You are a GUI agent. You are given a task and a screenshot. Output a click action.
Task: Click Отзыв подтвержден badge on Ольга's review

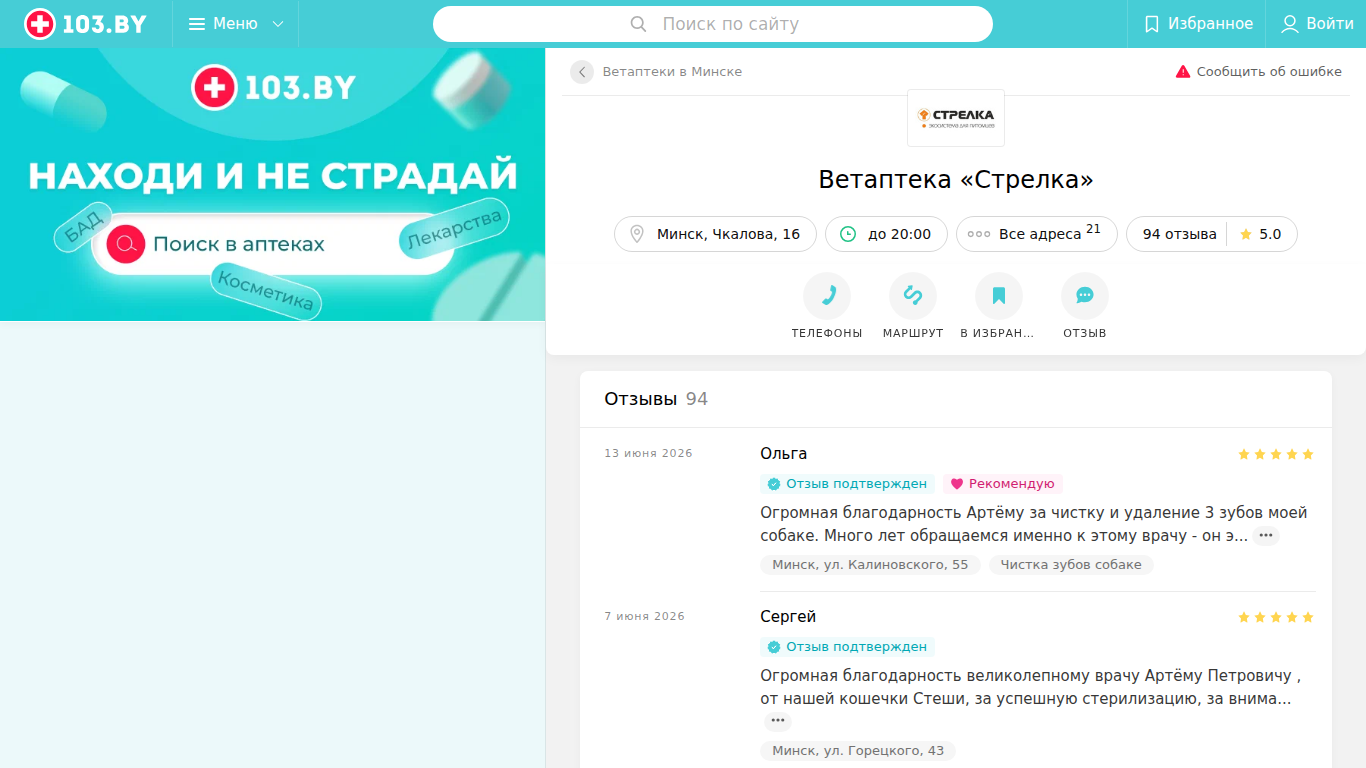coord(847,484)
